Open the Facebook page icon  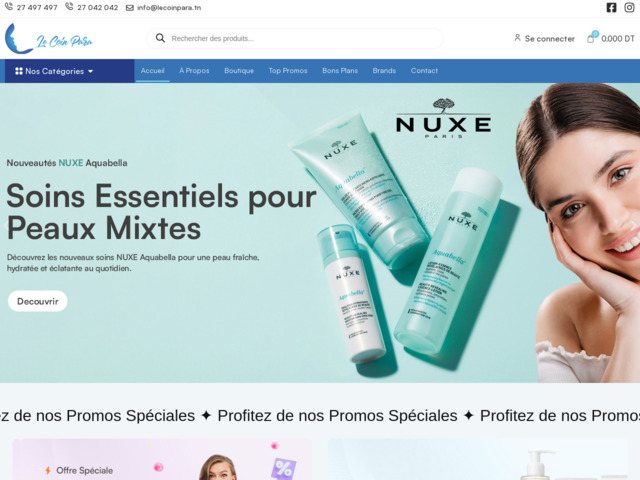[x=611, y=7]
